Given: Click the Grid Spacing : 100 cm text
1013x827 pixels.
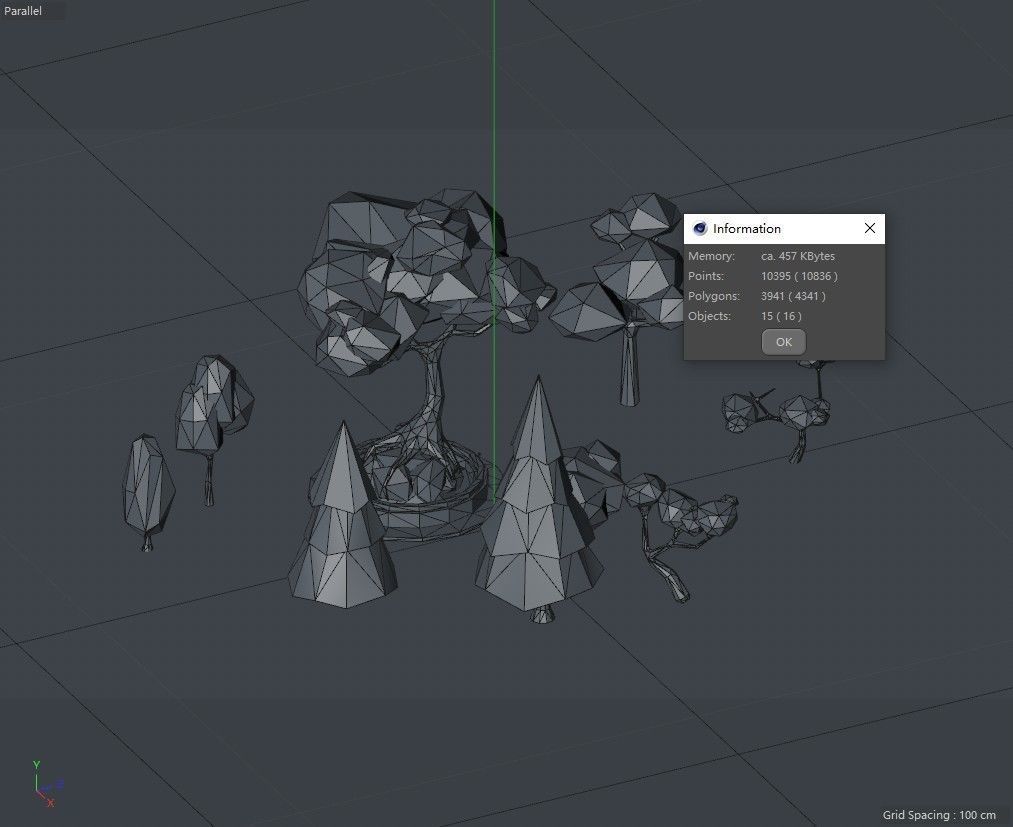Looking at the screenshot, I should 939,815.
